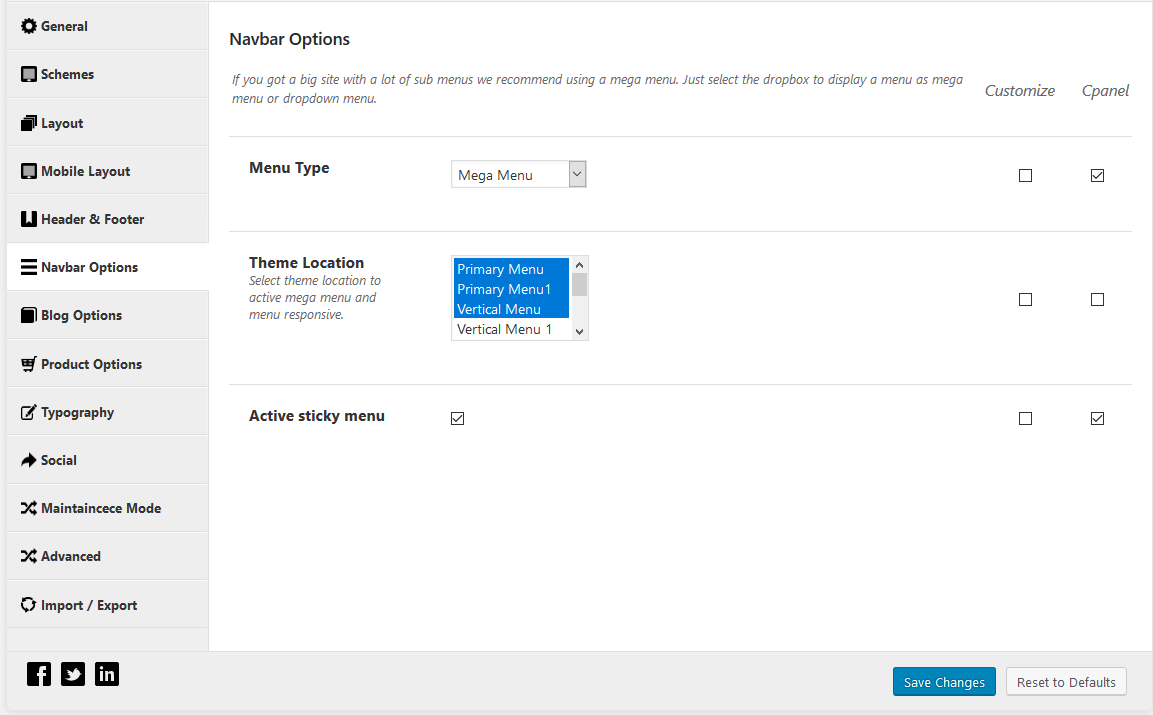The image size is (1153, 715).
Task: Click the General gear icon
Action: pyautogui.click(x=29, y=26)
